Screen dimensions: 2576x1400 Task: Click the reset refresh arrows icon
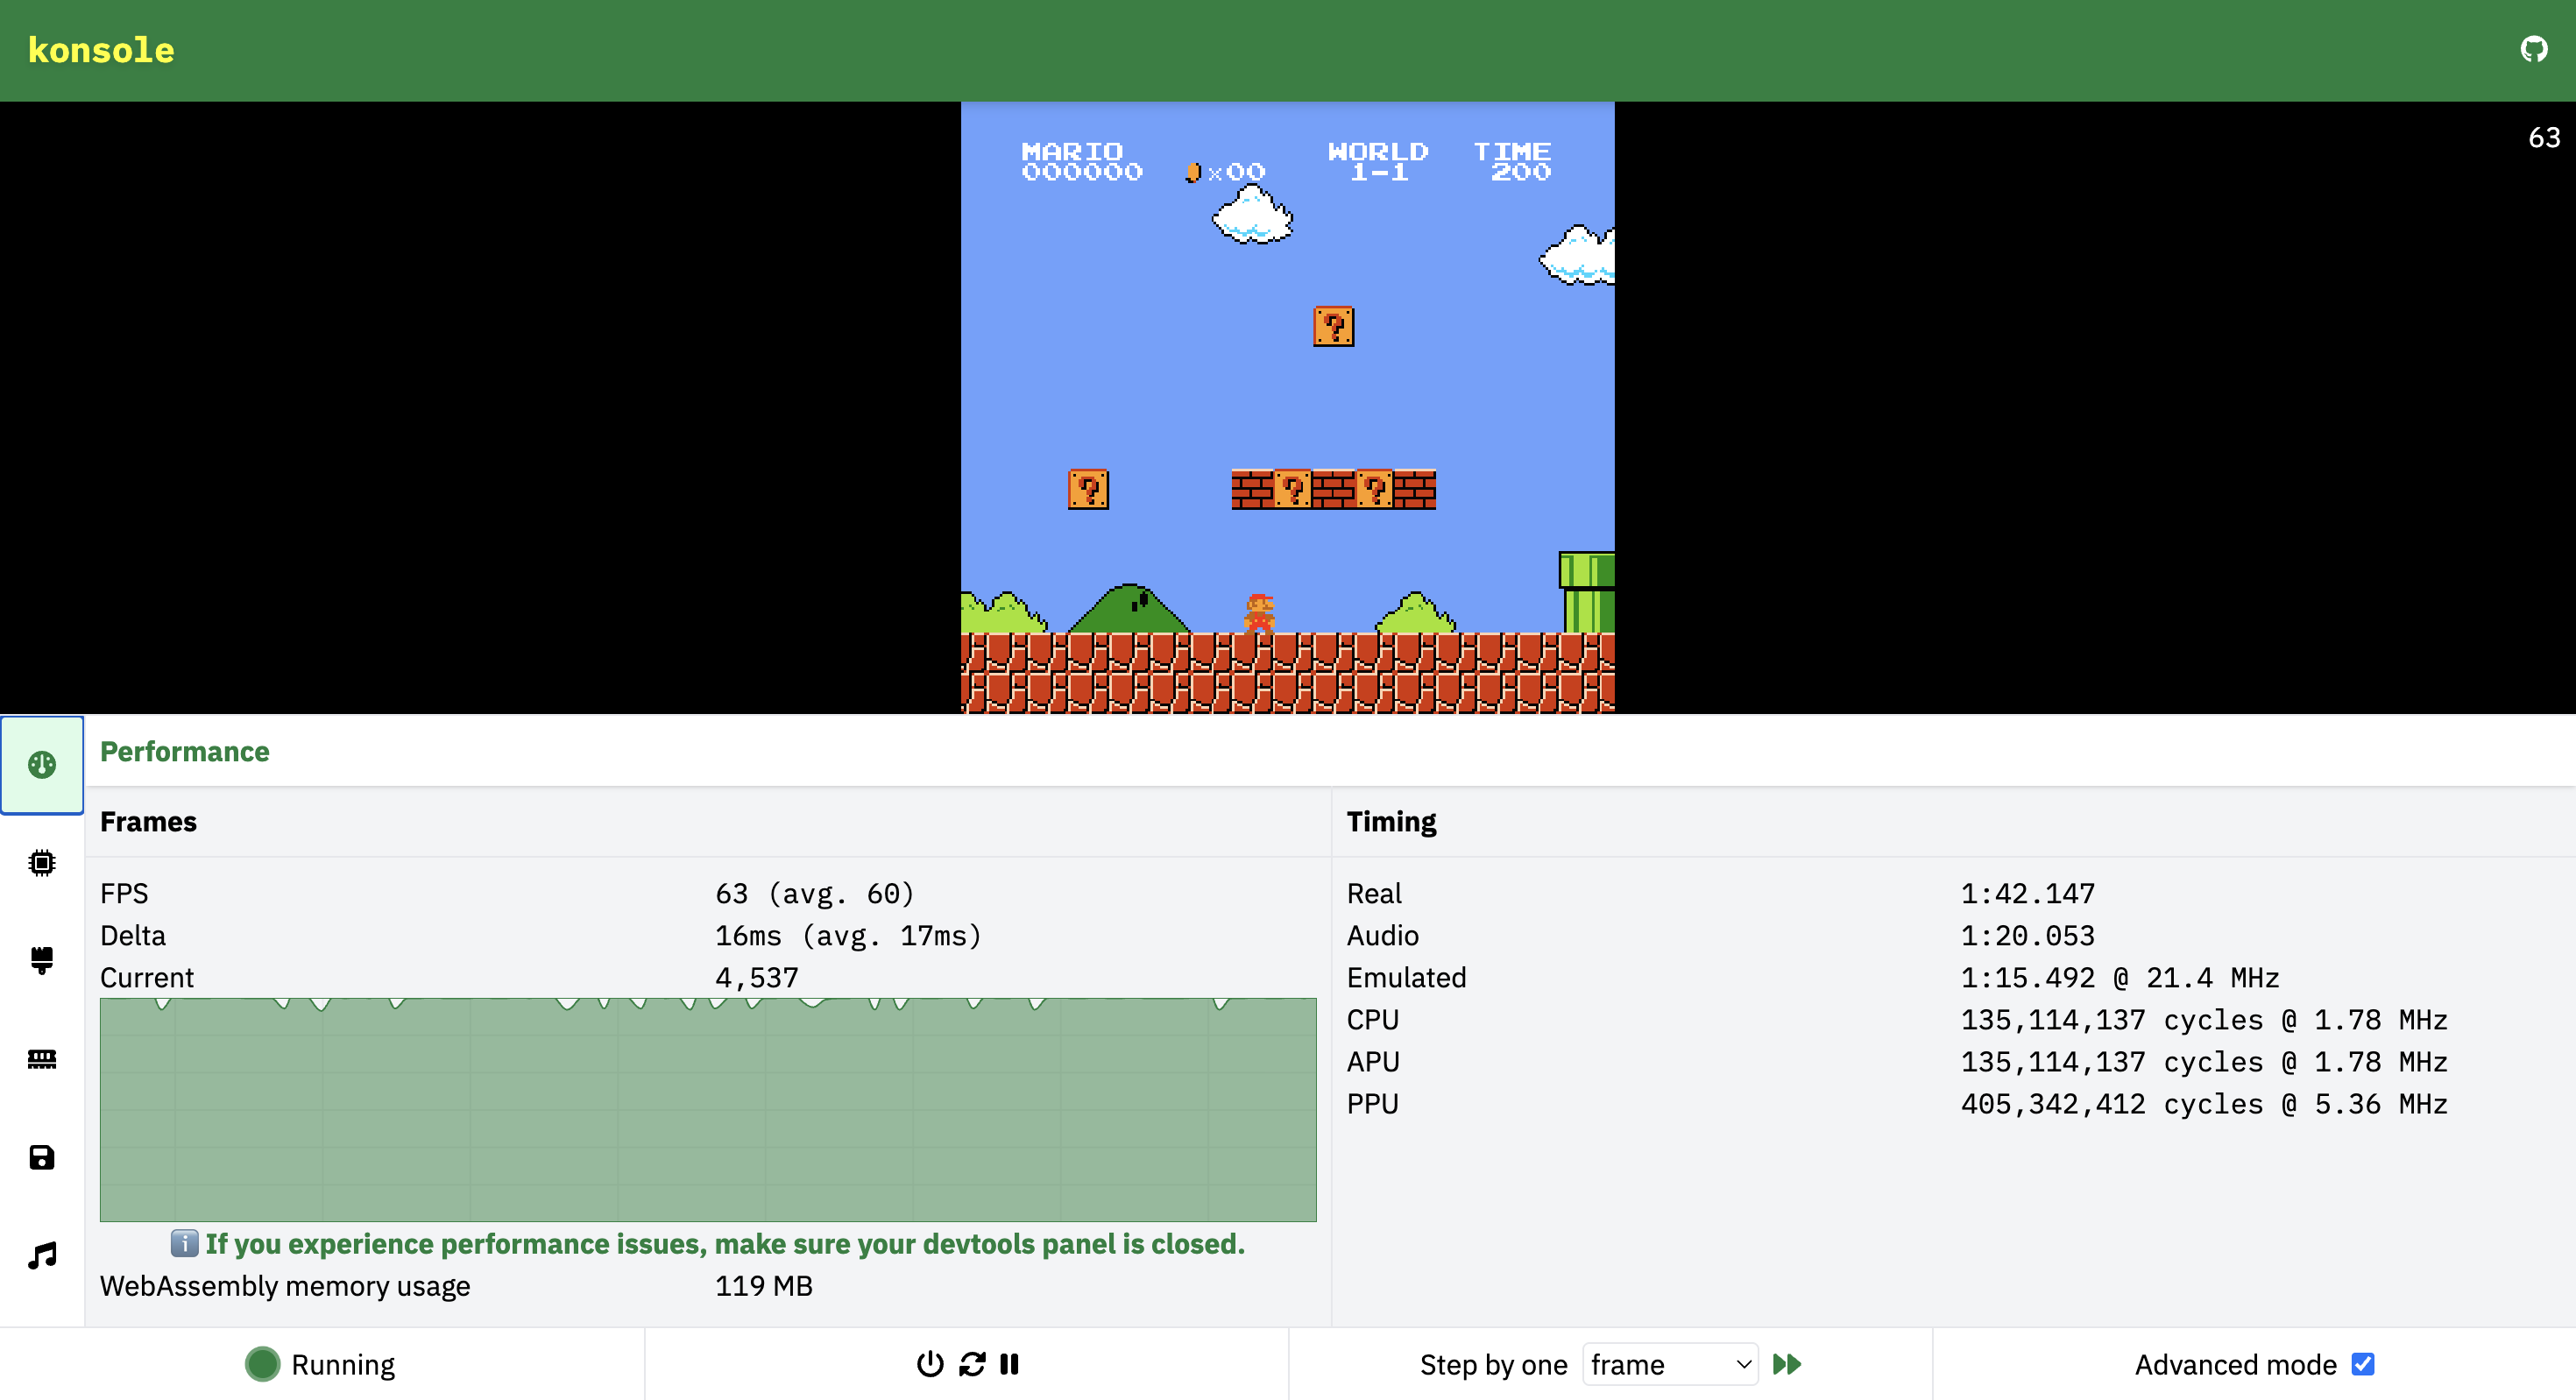point(972,1364)
